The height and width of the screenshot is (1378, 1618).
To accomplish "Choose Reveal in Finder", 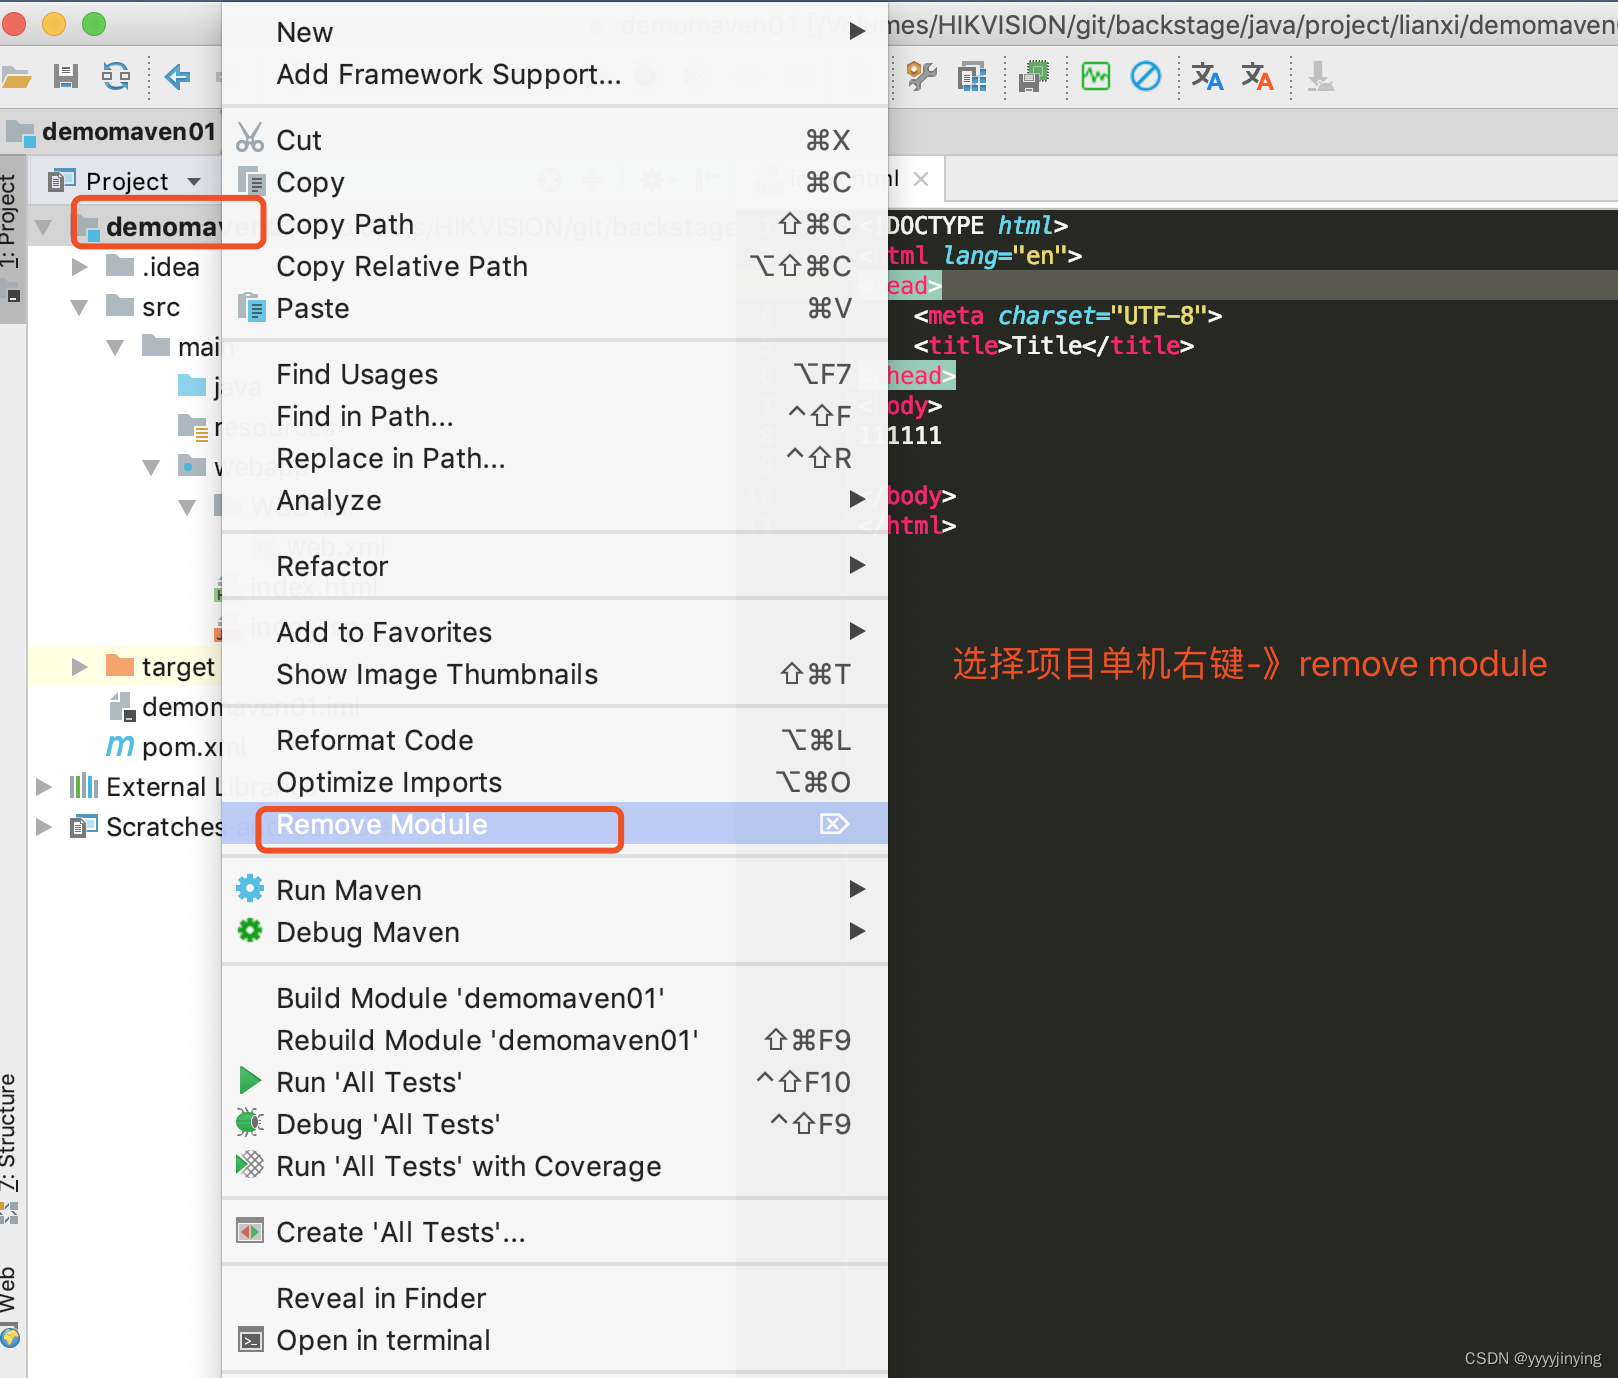I will 554,1298.
